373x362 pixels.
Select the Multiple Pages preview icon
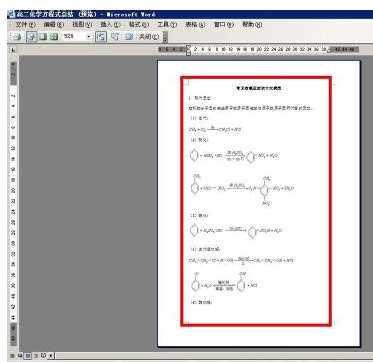pyautogui.click(x=54, y=37)
